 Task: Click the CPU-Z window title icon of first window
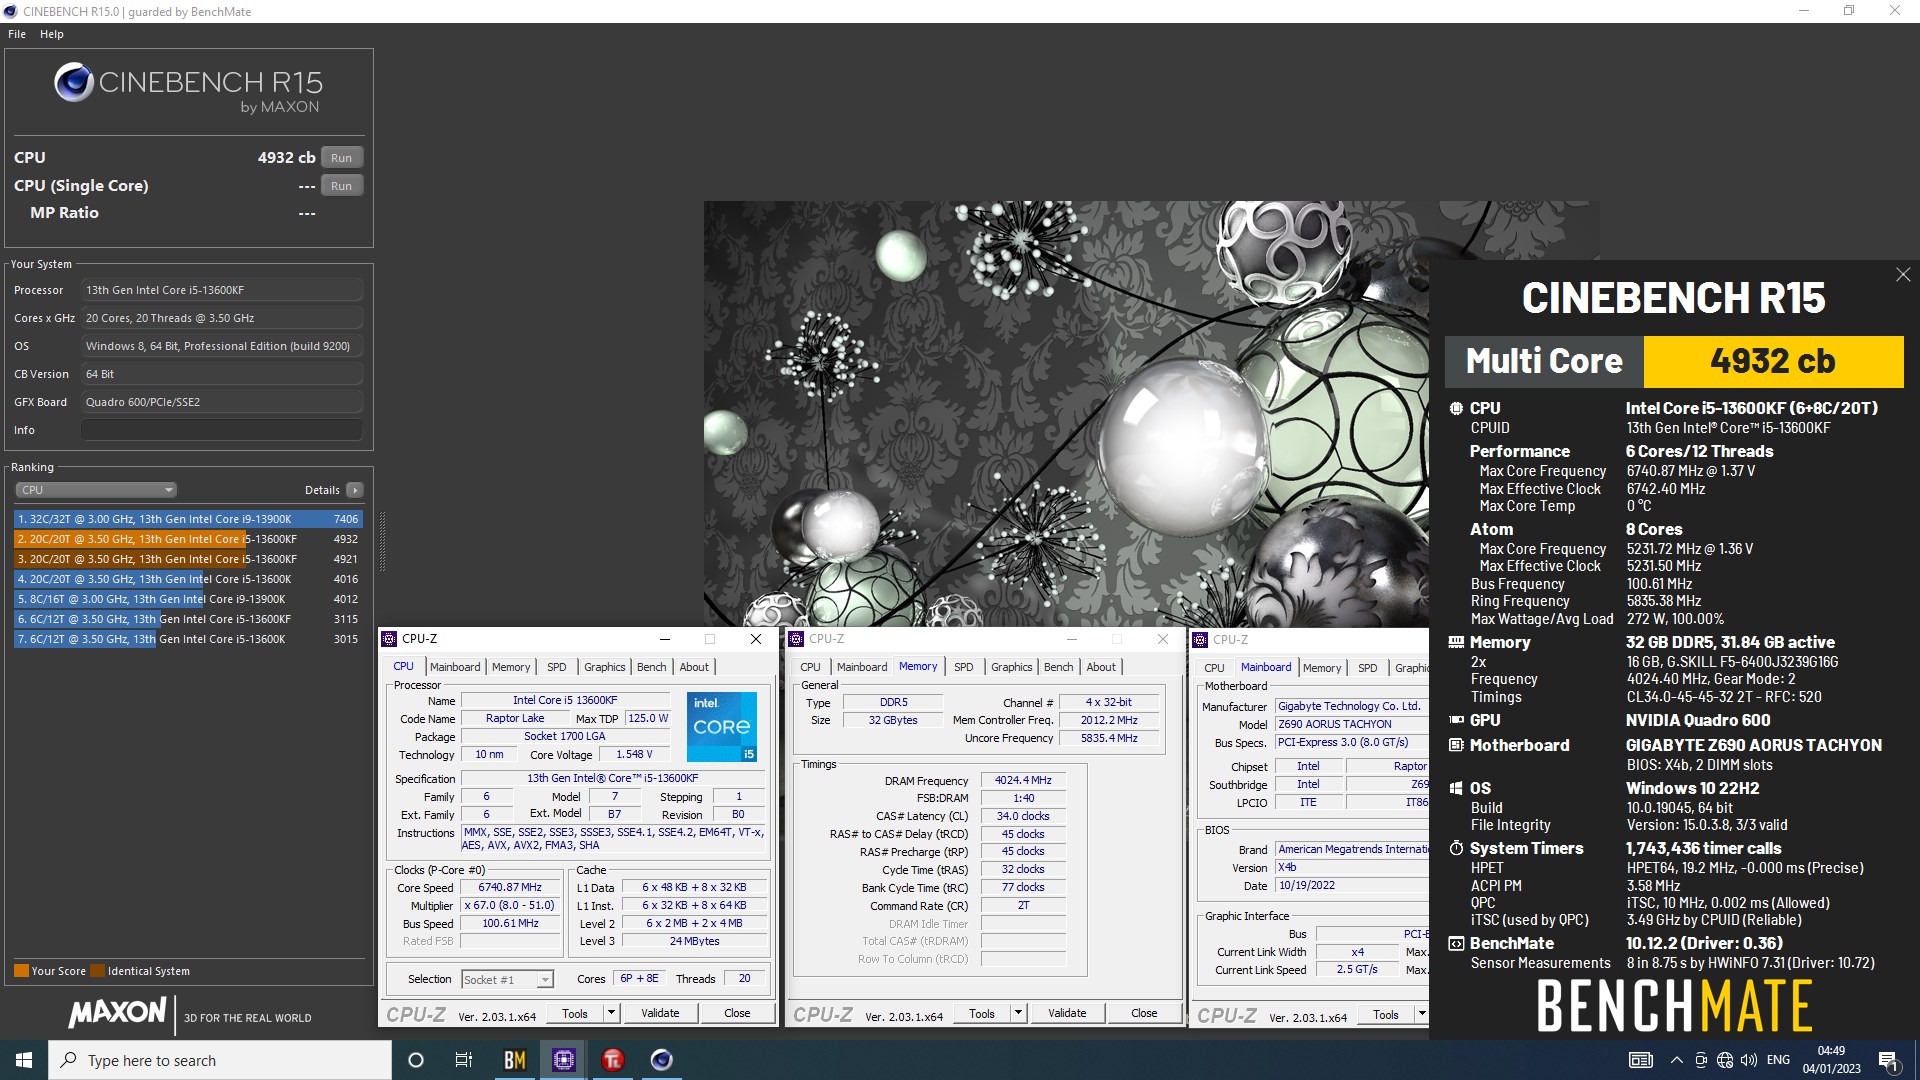point(390,639)
